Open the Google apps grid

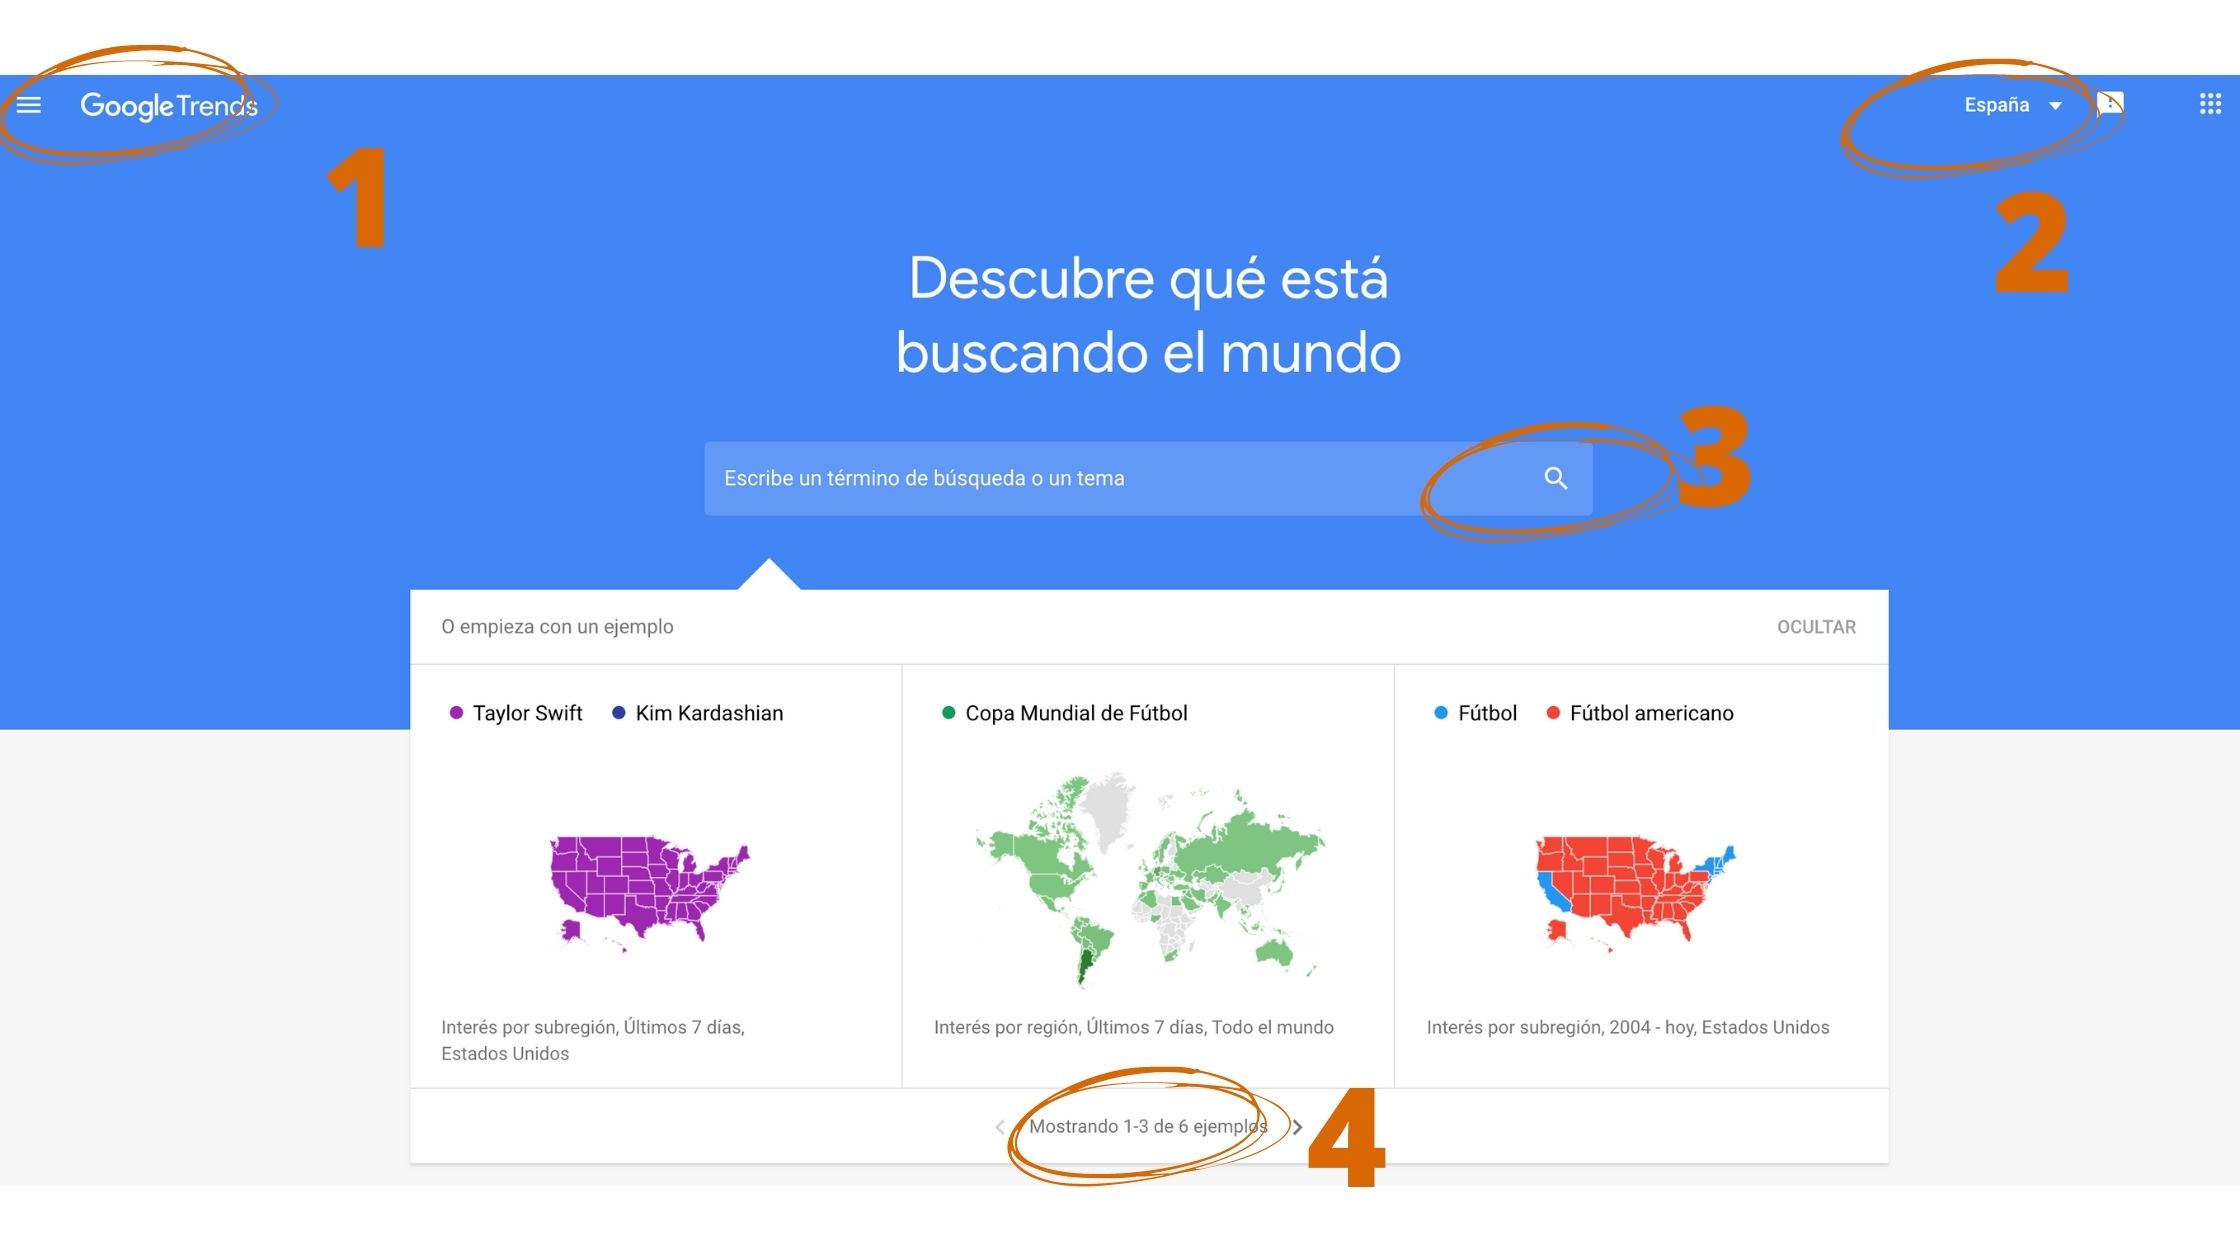[2210, 104]
